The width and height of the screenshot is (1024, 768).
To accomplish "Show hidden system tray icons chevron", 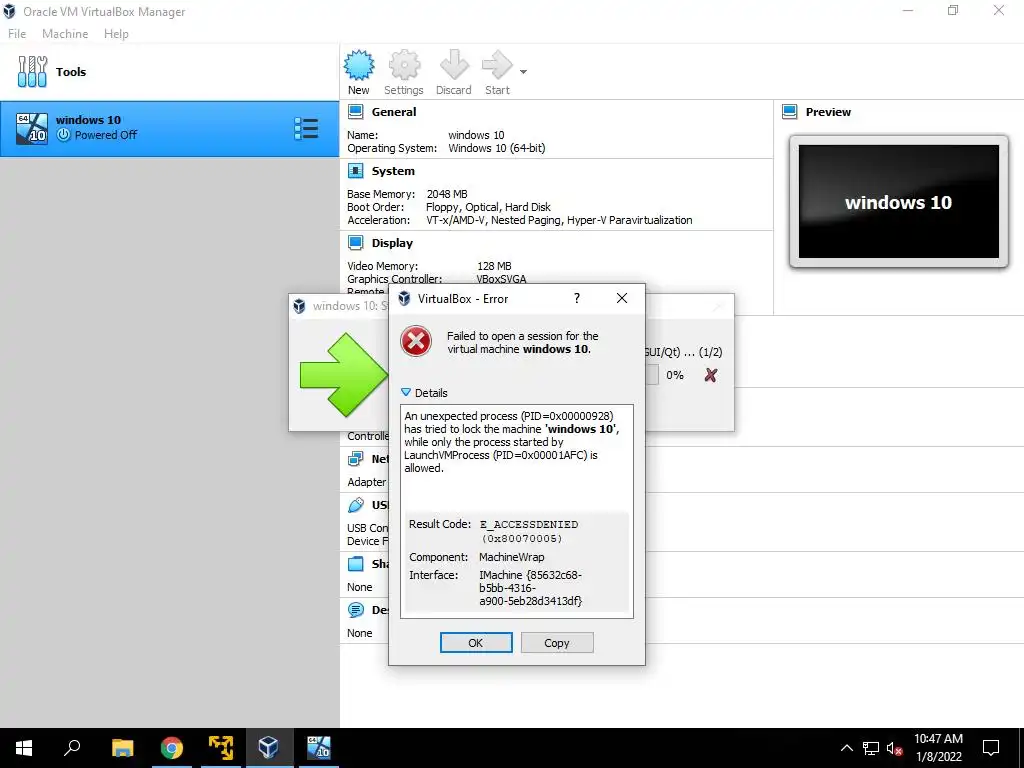I will (846, 748).
